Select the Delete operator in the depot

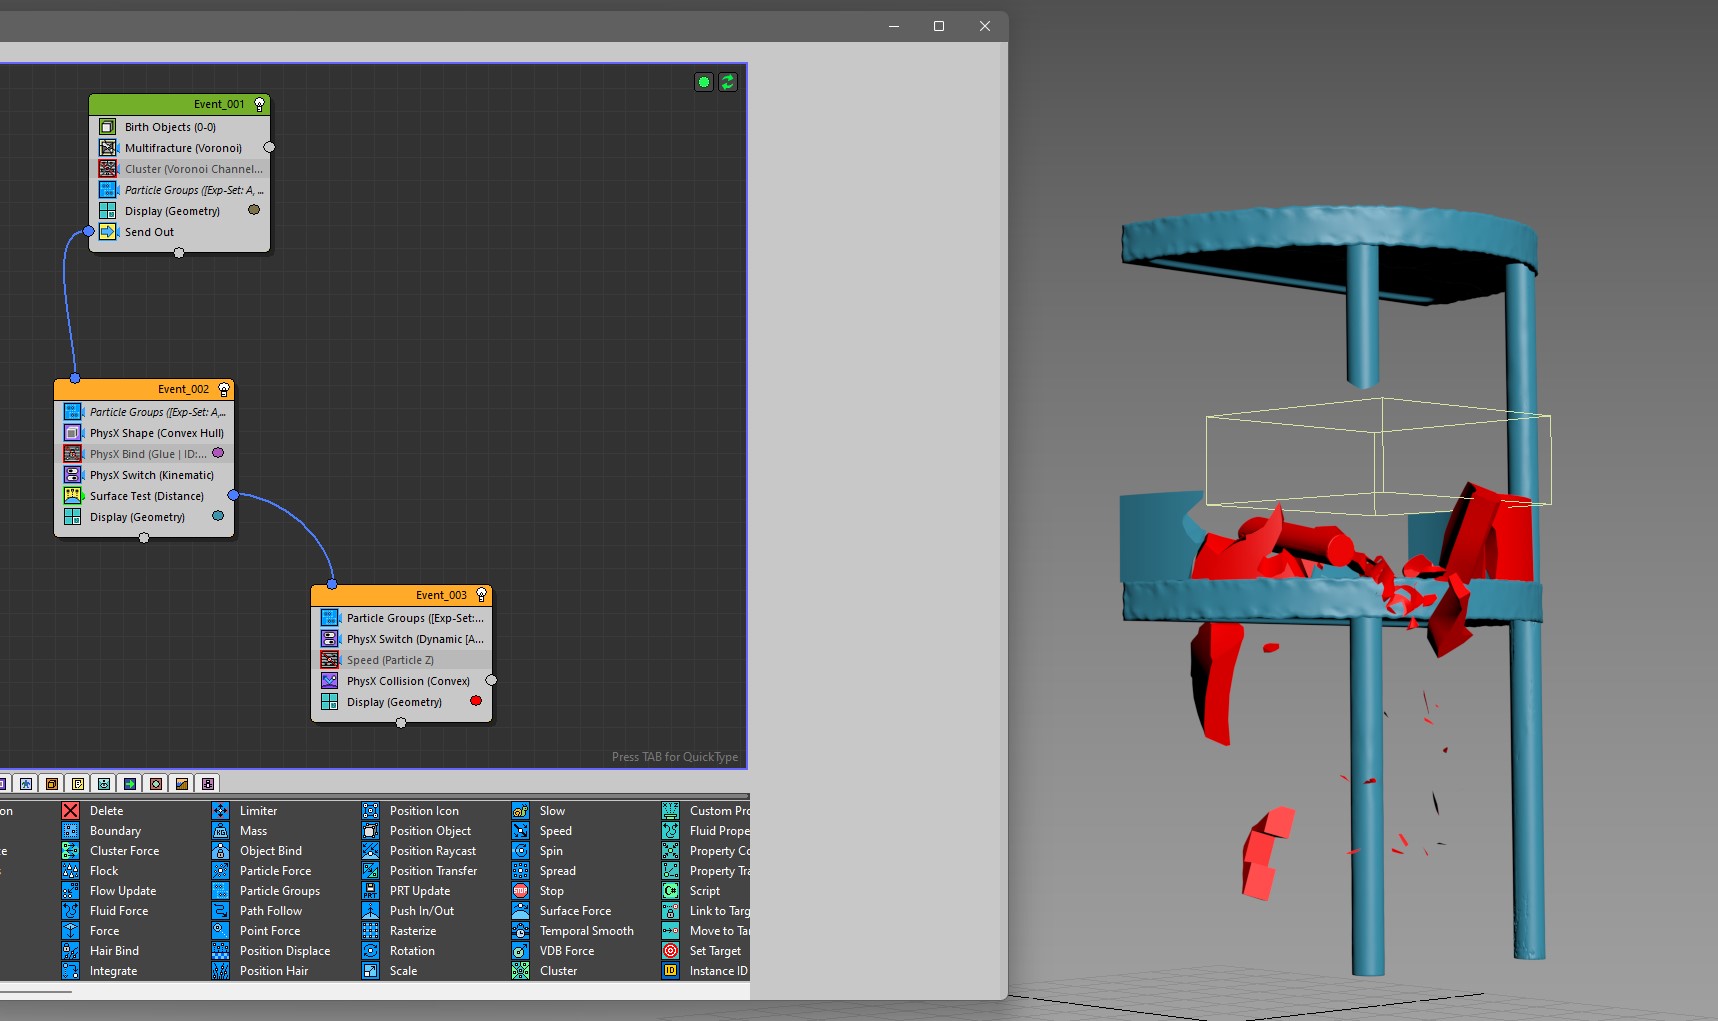click(105, 811)
